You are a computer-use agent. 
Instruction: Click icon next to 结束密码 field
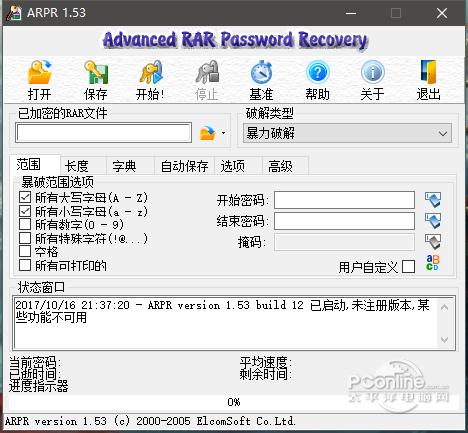coord(433,221)
